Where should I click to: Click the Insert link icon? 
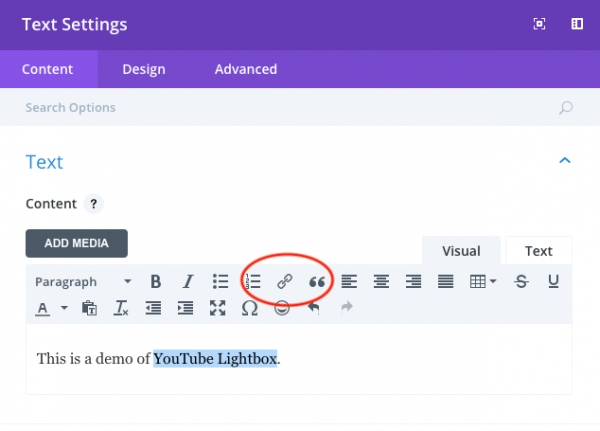pyautogui.click(x=285, y=282)
